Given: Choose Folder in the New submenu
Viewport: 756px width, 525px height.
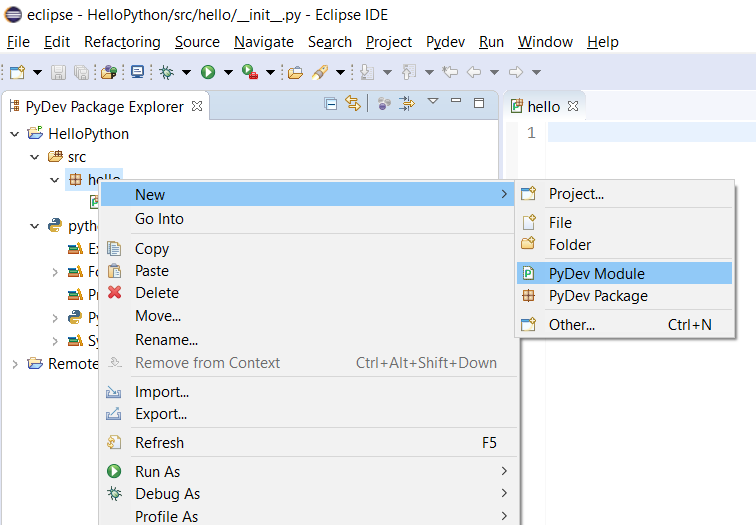Looking at the screenshot, I should tap(625, 244).
